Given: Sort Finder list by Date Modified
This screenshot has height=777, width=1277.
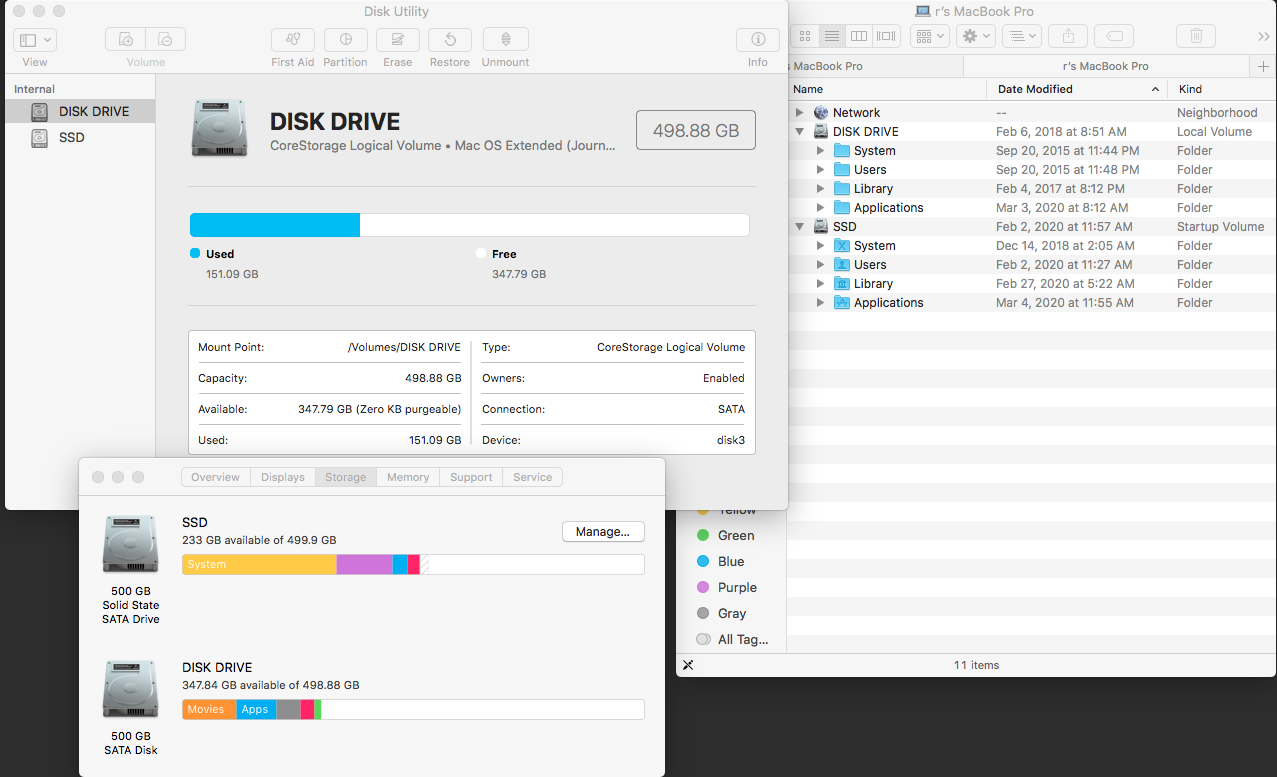Looking at the screenshot, I should point(1076,89).
